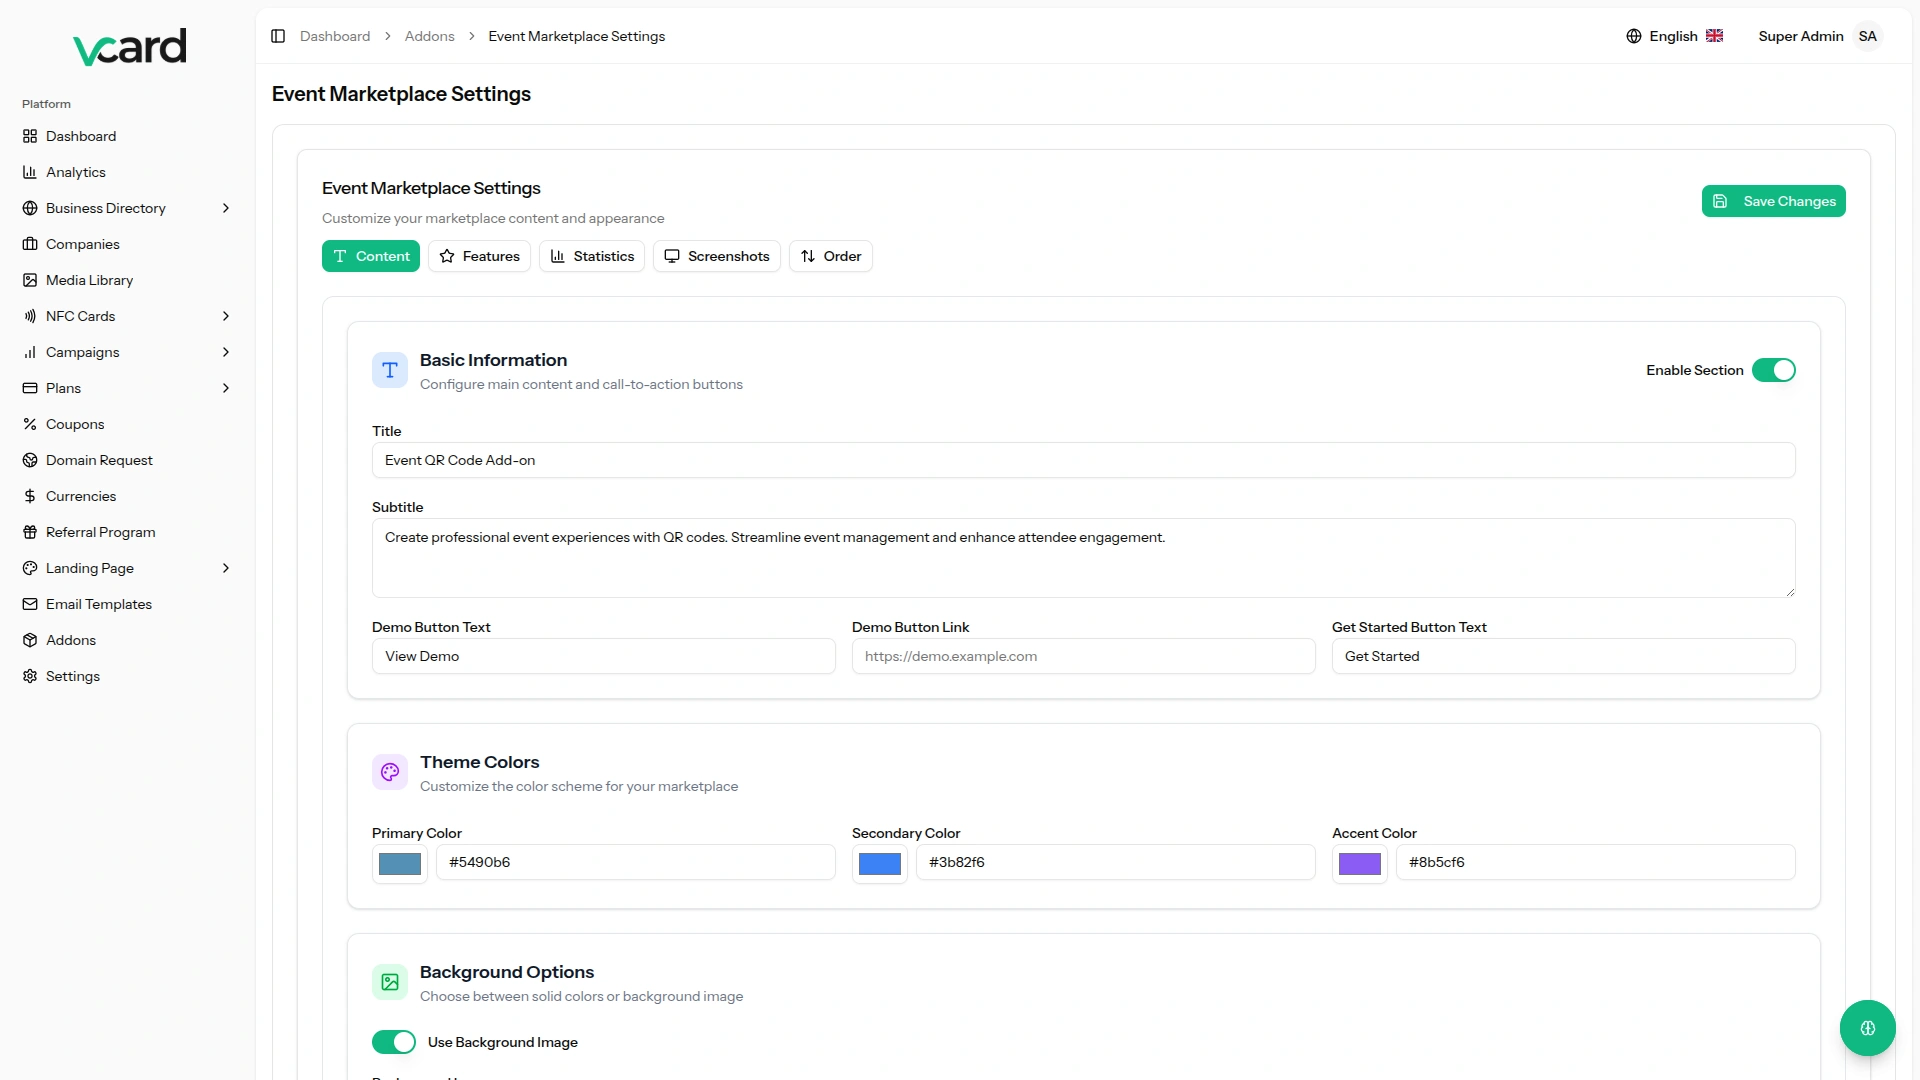Image resolution: width=1920 pixels, height=1080 pixels.
Task: Open the Secondary Color swatch picker
Action: coord(880,864)
